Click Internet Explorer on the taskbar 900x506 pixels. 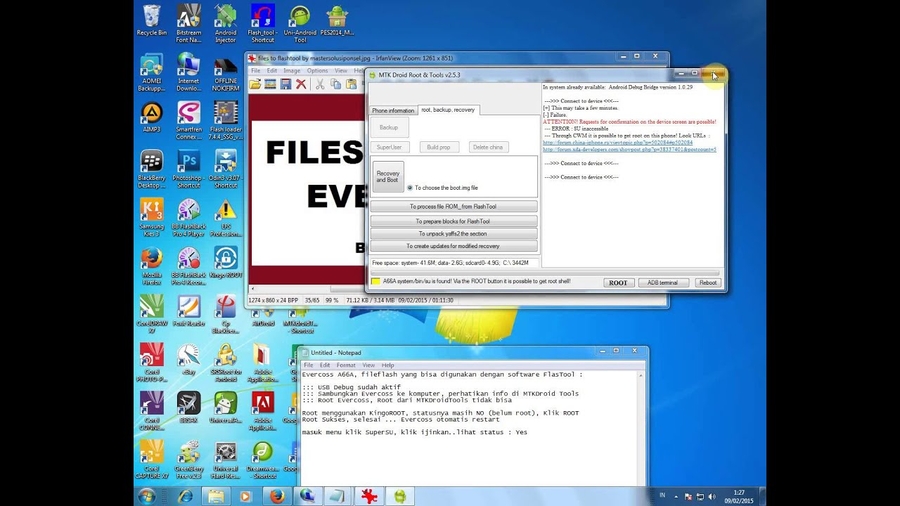point(184,496)
